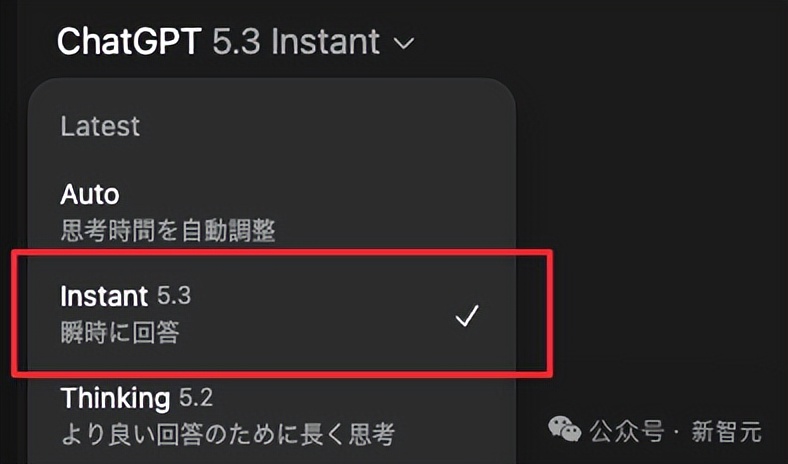Click the red highlight border around Instant

pyautogui.click(x=282, y=252)
